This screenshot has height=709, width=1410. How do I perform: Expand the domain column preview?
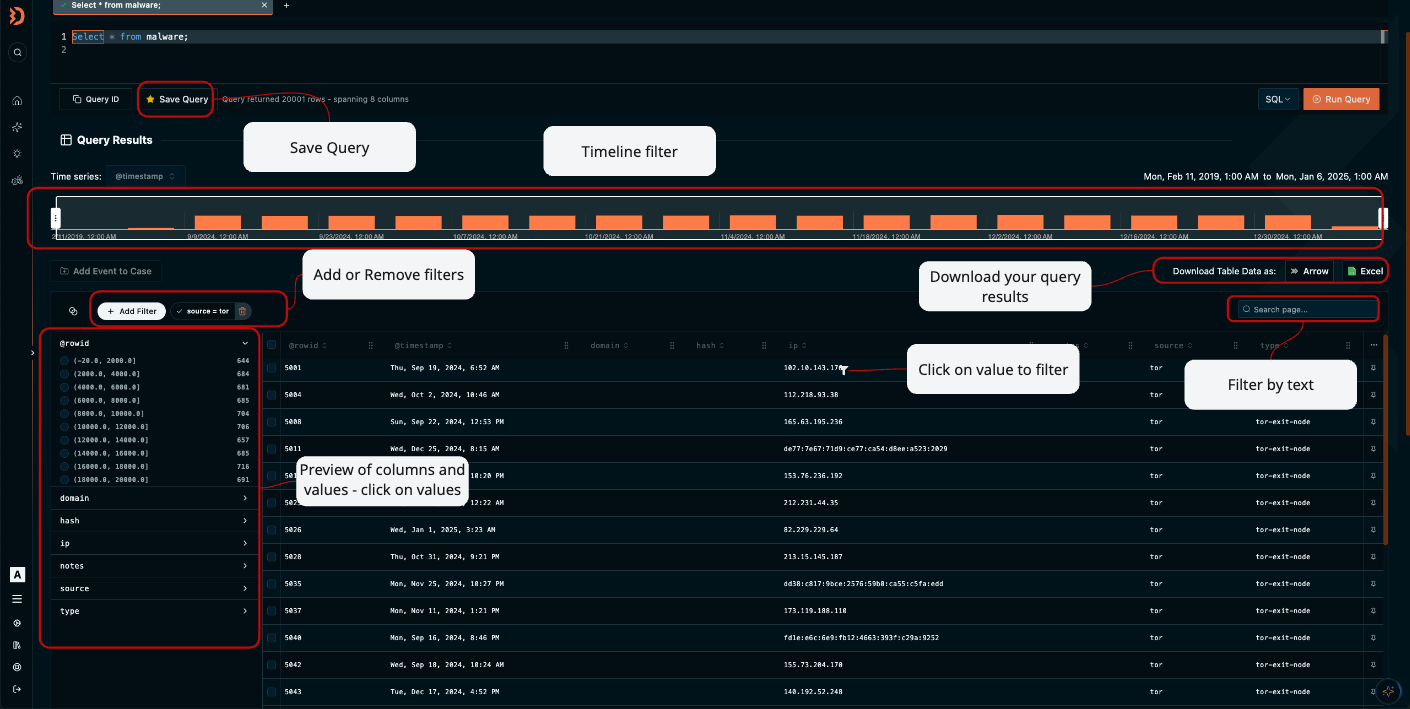coord(150,498)
